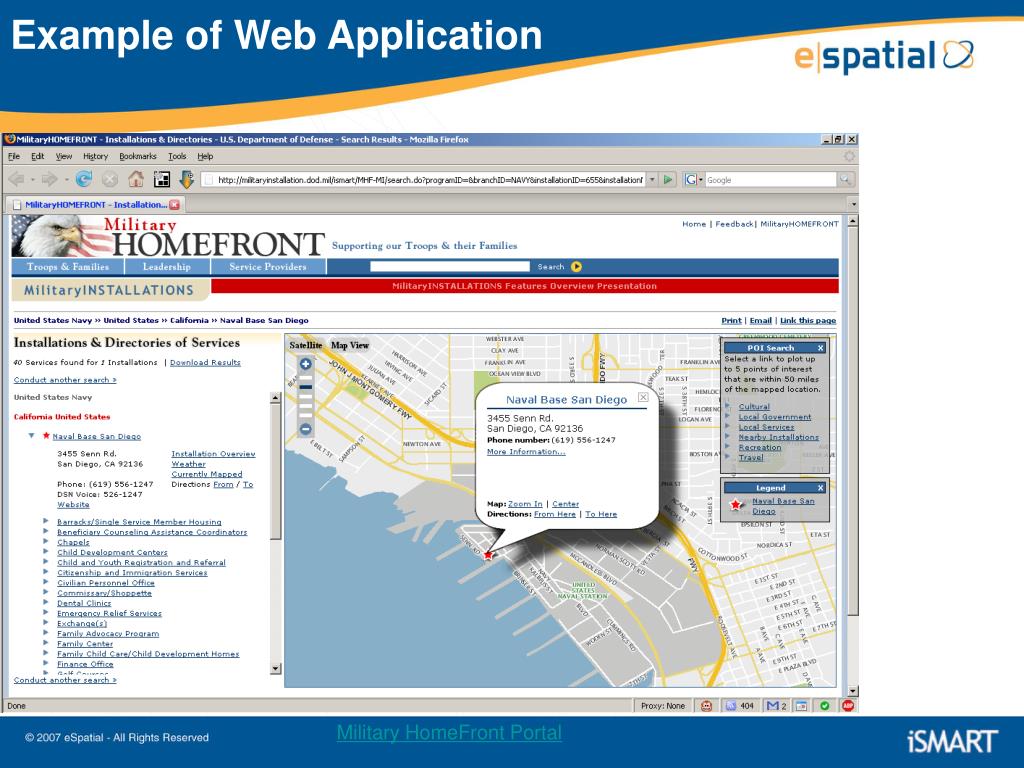Close the Legend panel
This screenshot has height=768, width=1024.
coord(821,488)
